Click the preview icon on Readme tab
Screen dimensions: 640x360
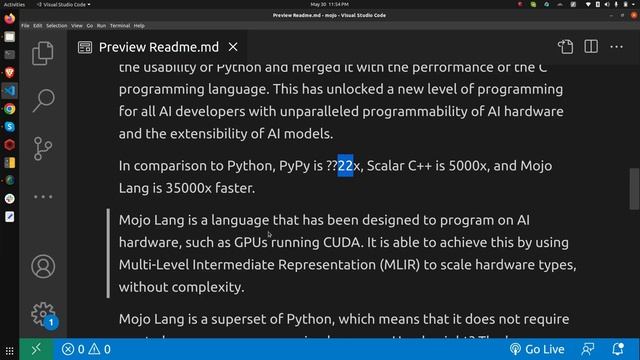pos(85,47)
